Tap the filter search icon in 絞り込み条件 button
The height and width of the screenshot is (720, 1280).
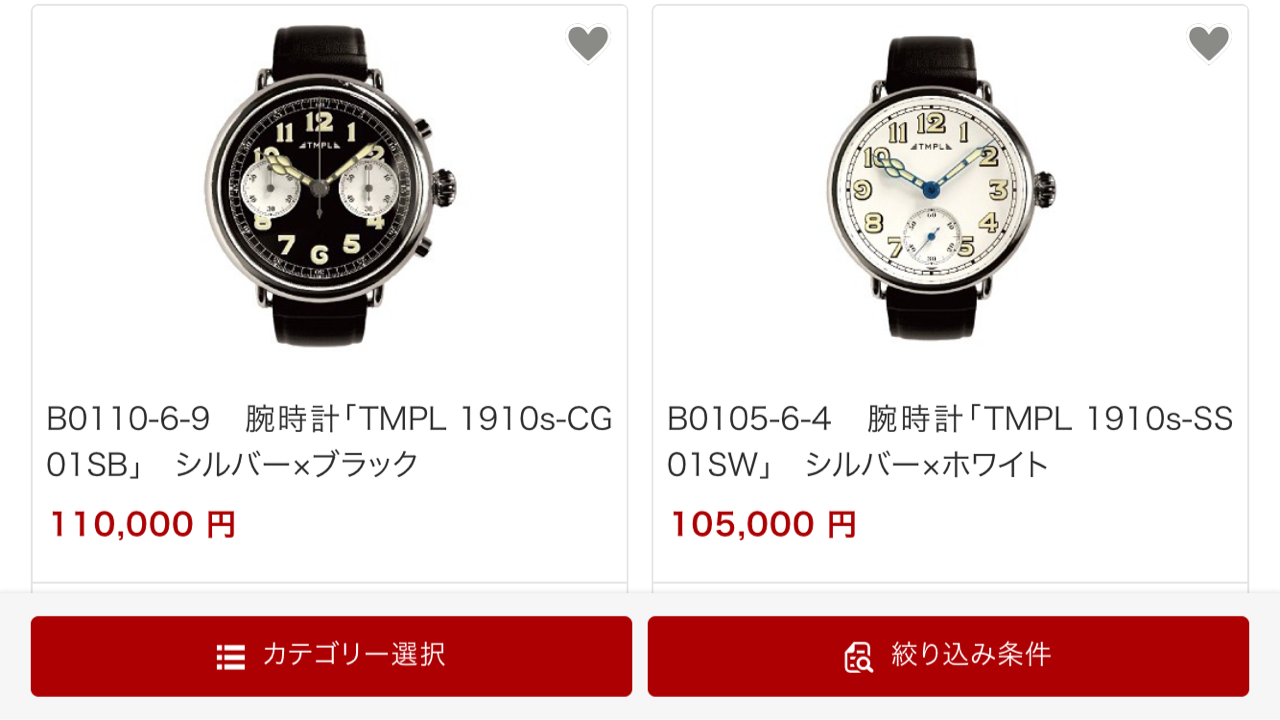(859, 656)
